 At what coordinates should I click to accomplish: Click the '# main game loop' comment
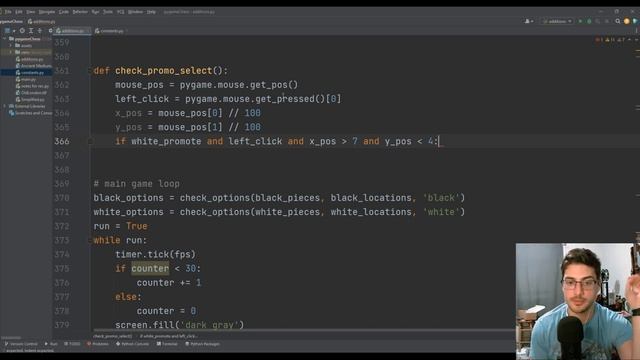point(137,184)
